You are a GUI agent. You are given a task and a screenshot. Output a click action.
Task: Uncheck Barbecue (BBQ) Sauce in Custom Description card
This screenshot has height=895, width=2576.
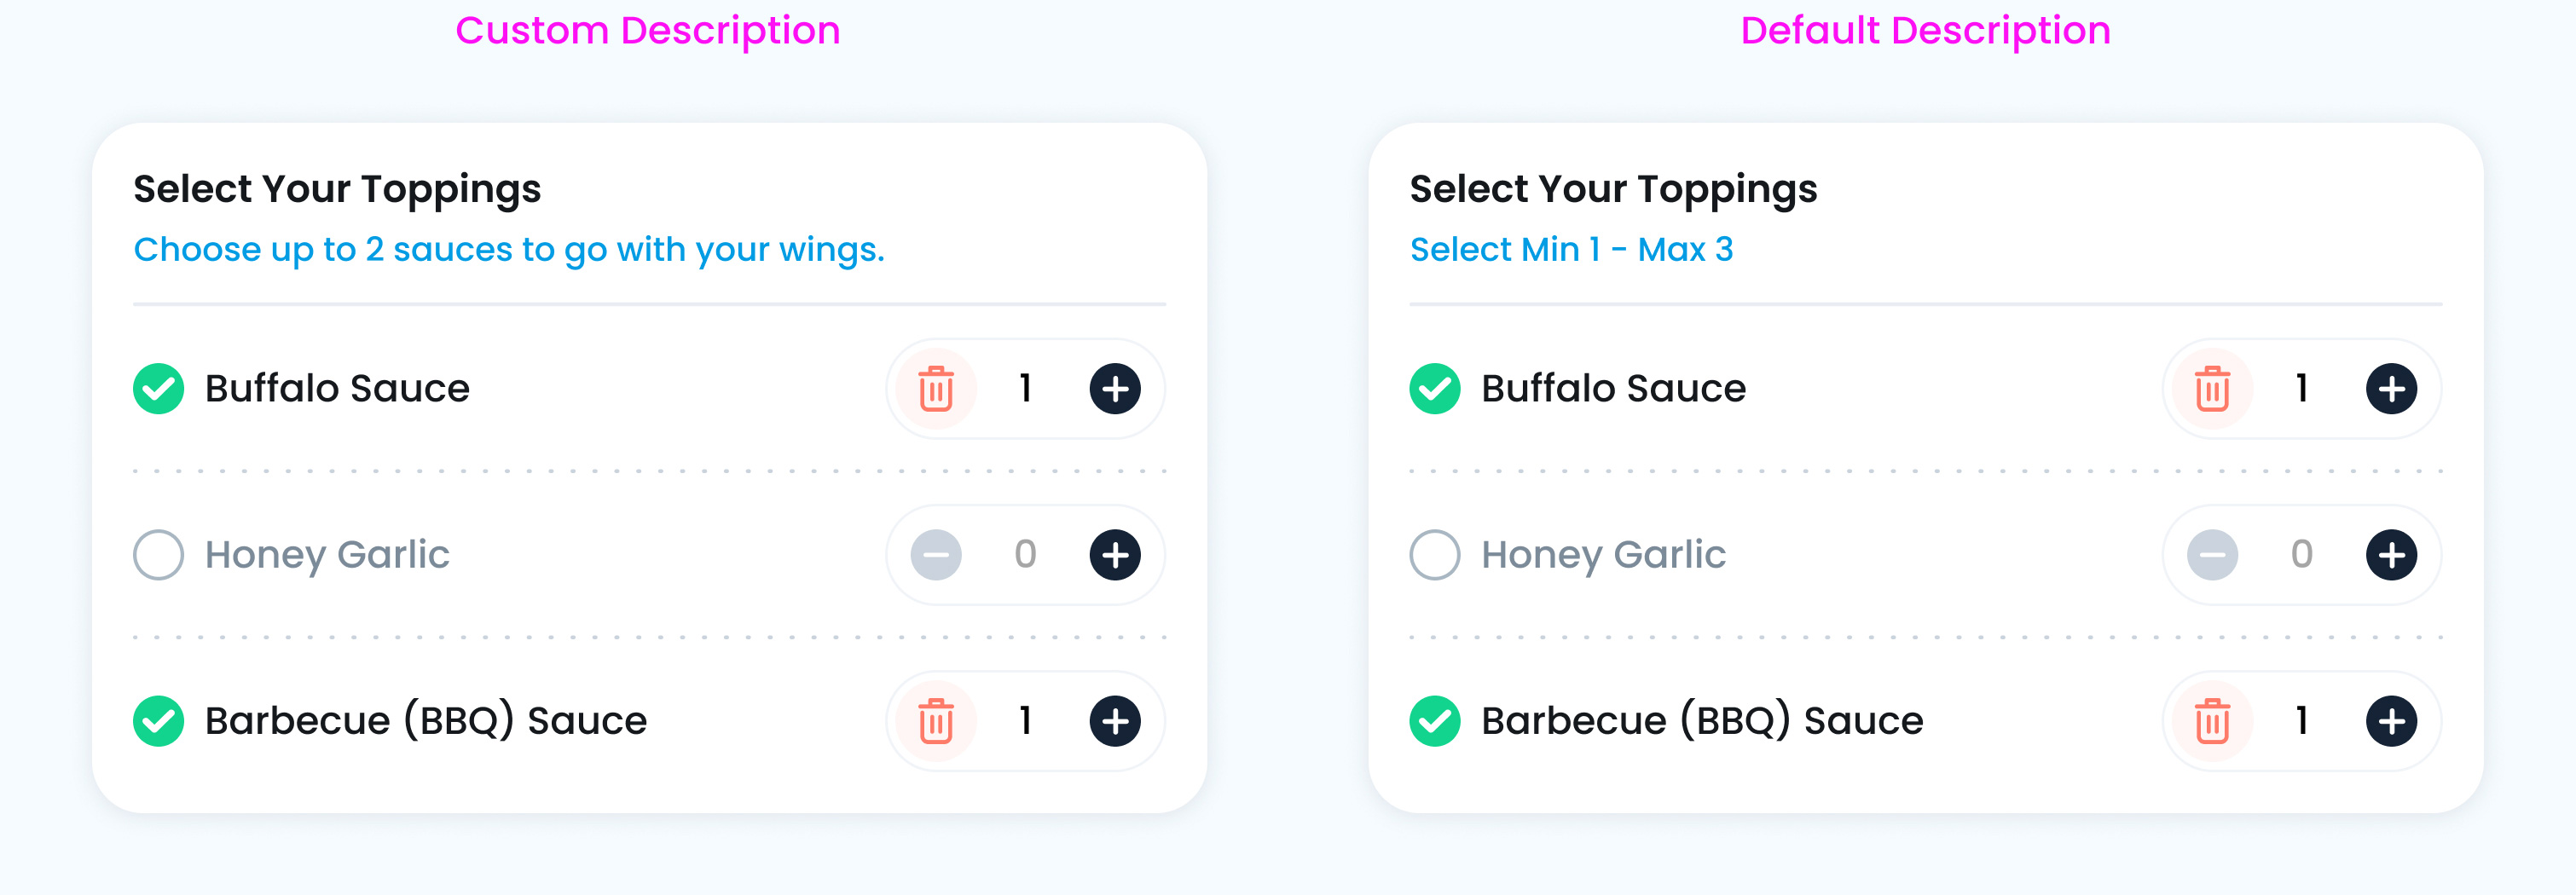coord(158,720)
